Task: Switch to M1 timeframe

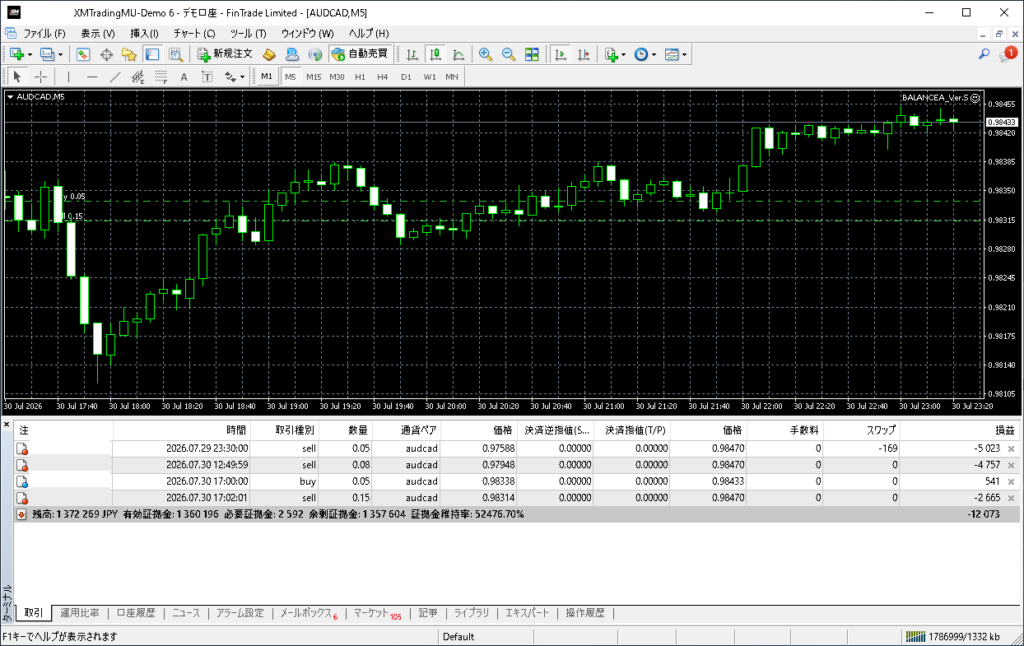Action: [266, 77]
